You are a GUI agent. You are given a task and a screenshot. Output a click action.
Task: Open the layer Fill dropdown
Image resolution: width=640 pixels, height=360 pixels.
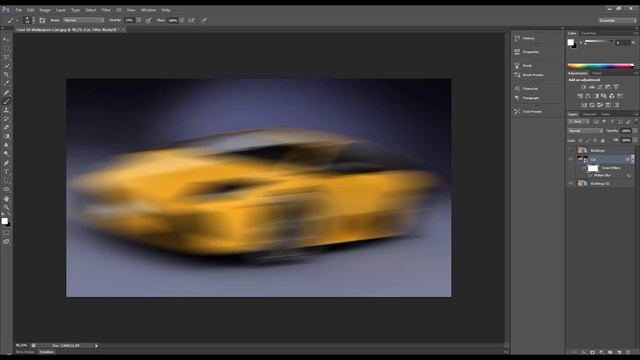[635, 140]
